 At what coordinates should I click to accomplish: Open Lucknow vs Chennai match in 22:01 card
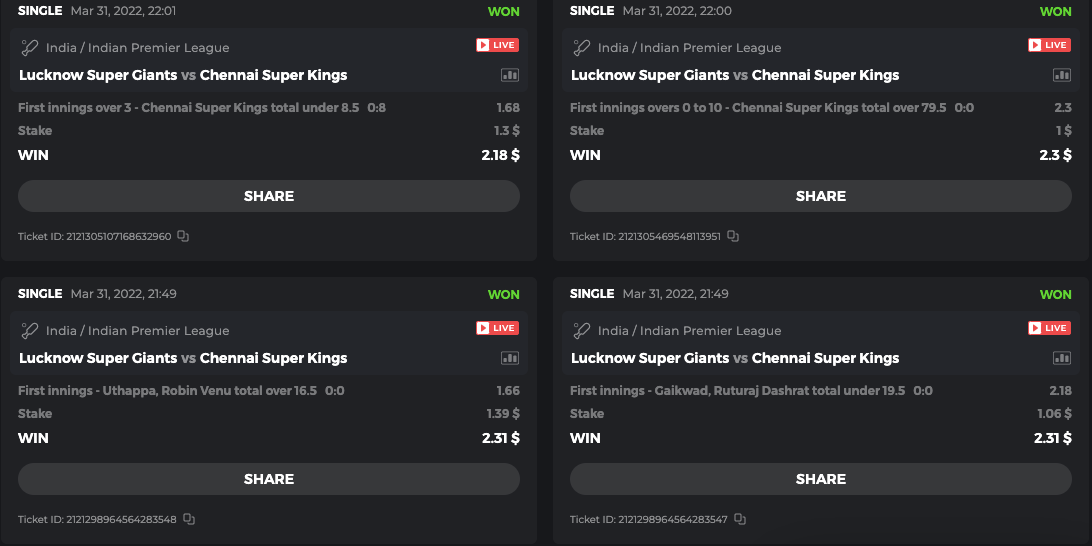(x=183, y=75)
